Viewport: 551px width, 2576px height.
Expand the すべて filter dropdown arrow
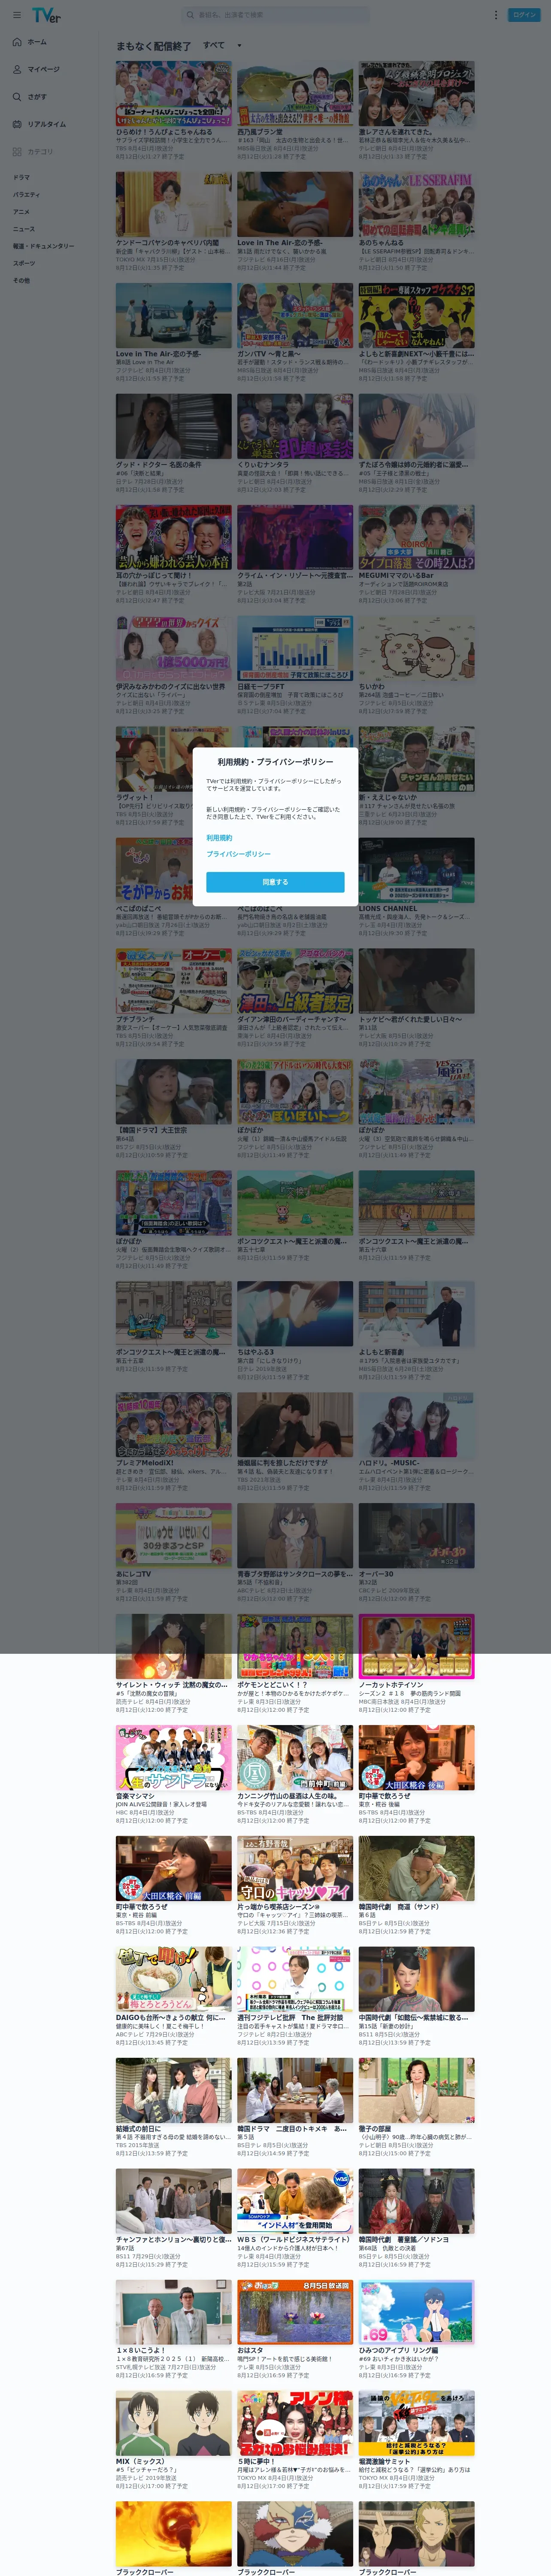tap(239, 46)
